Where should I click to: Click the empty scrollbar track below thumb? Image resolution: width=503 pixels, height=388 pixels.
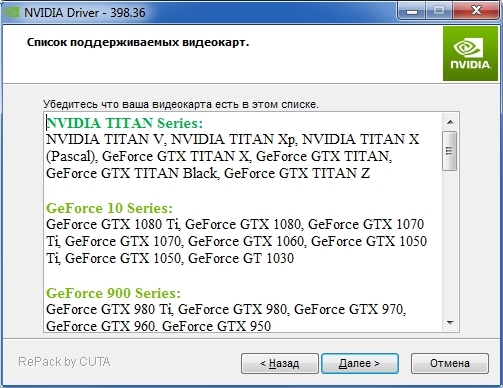[x=450, y=243]
